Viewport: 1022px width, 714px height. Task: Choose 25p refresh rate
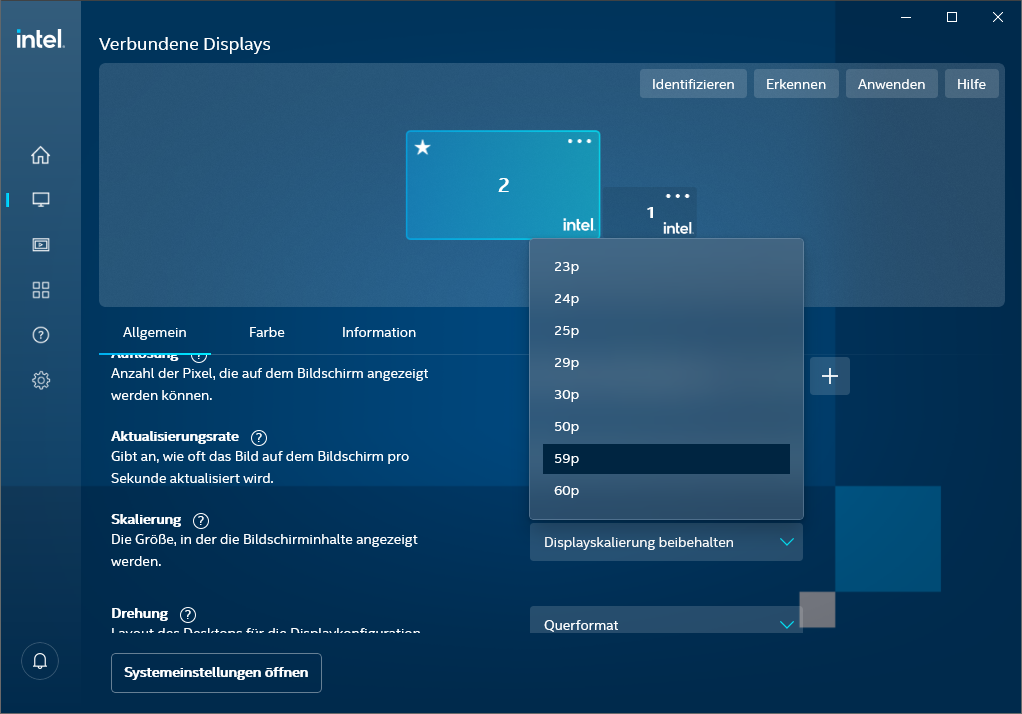point(666,331)
